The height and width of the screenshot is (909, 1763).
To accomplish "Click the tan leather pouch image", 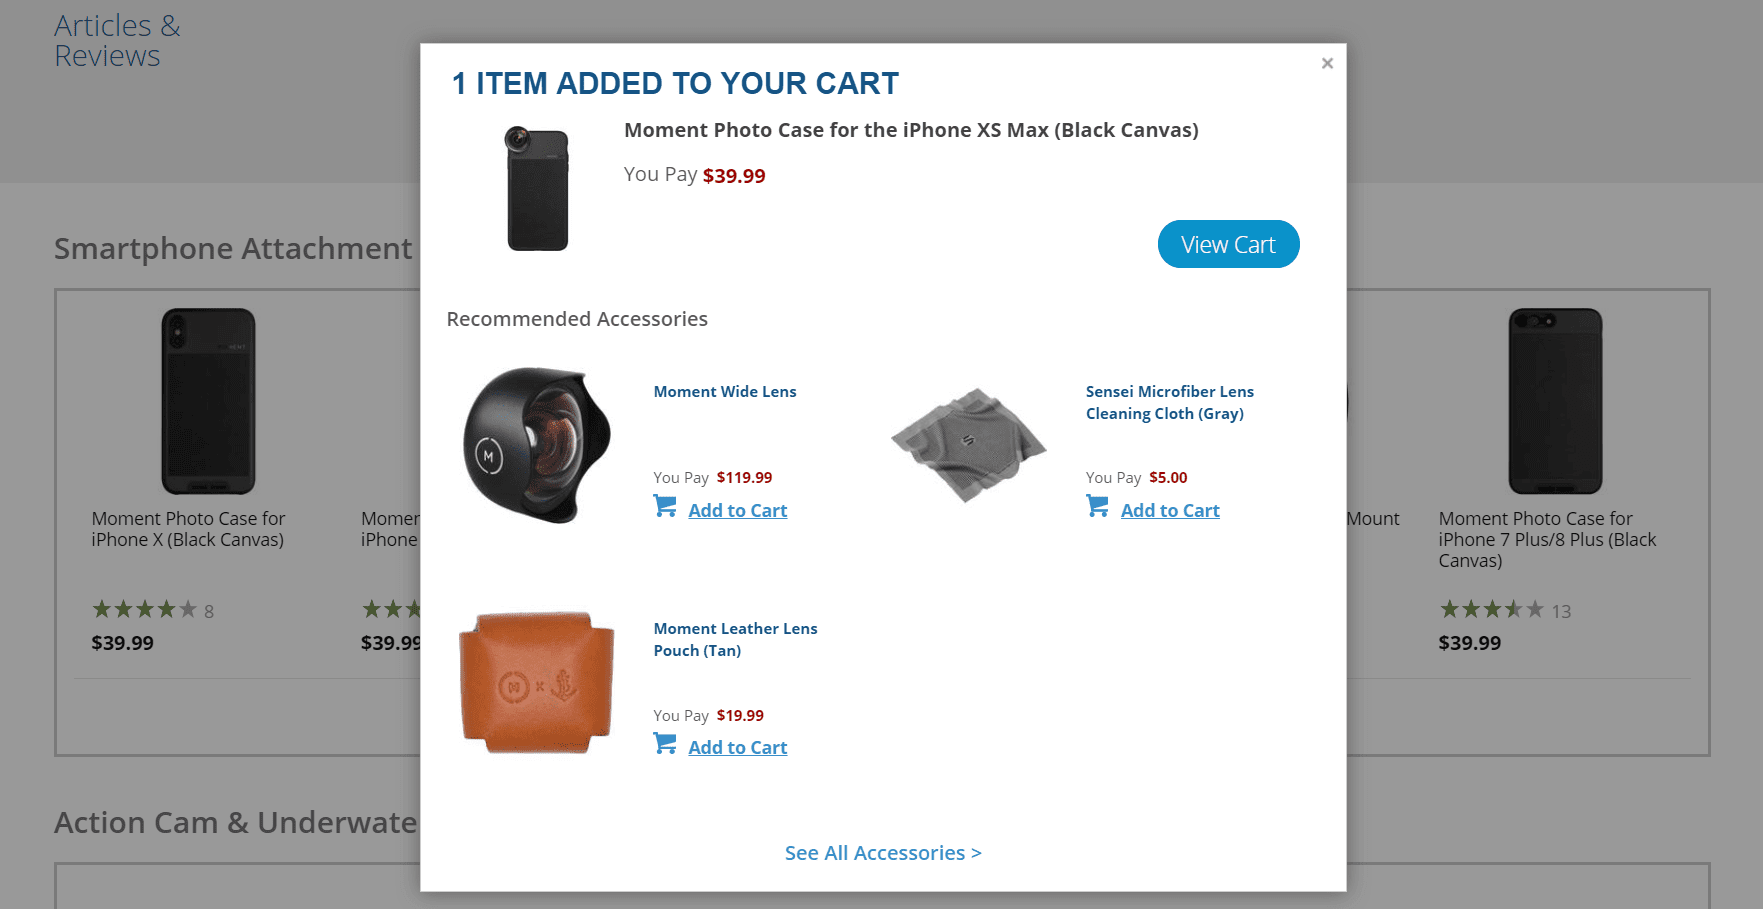I will (537, 682).
